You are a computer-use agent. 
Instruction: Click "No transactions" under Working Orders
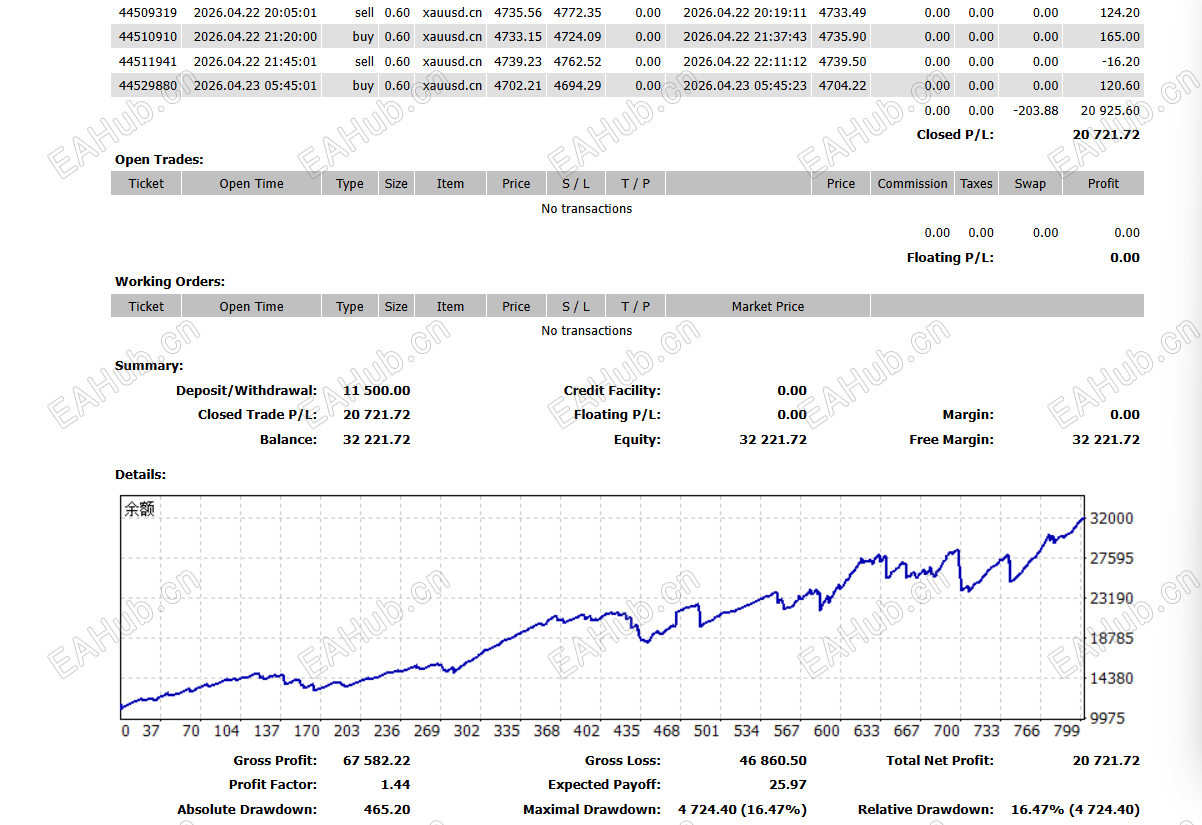click(x=587, y=330)
